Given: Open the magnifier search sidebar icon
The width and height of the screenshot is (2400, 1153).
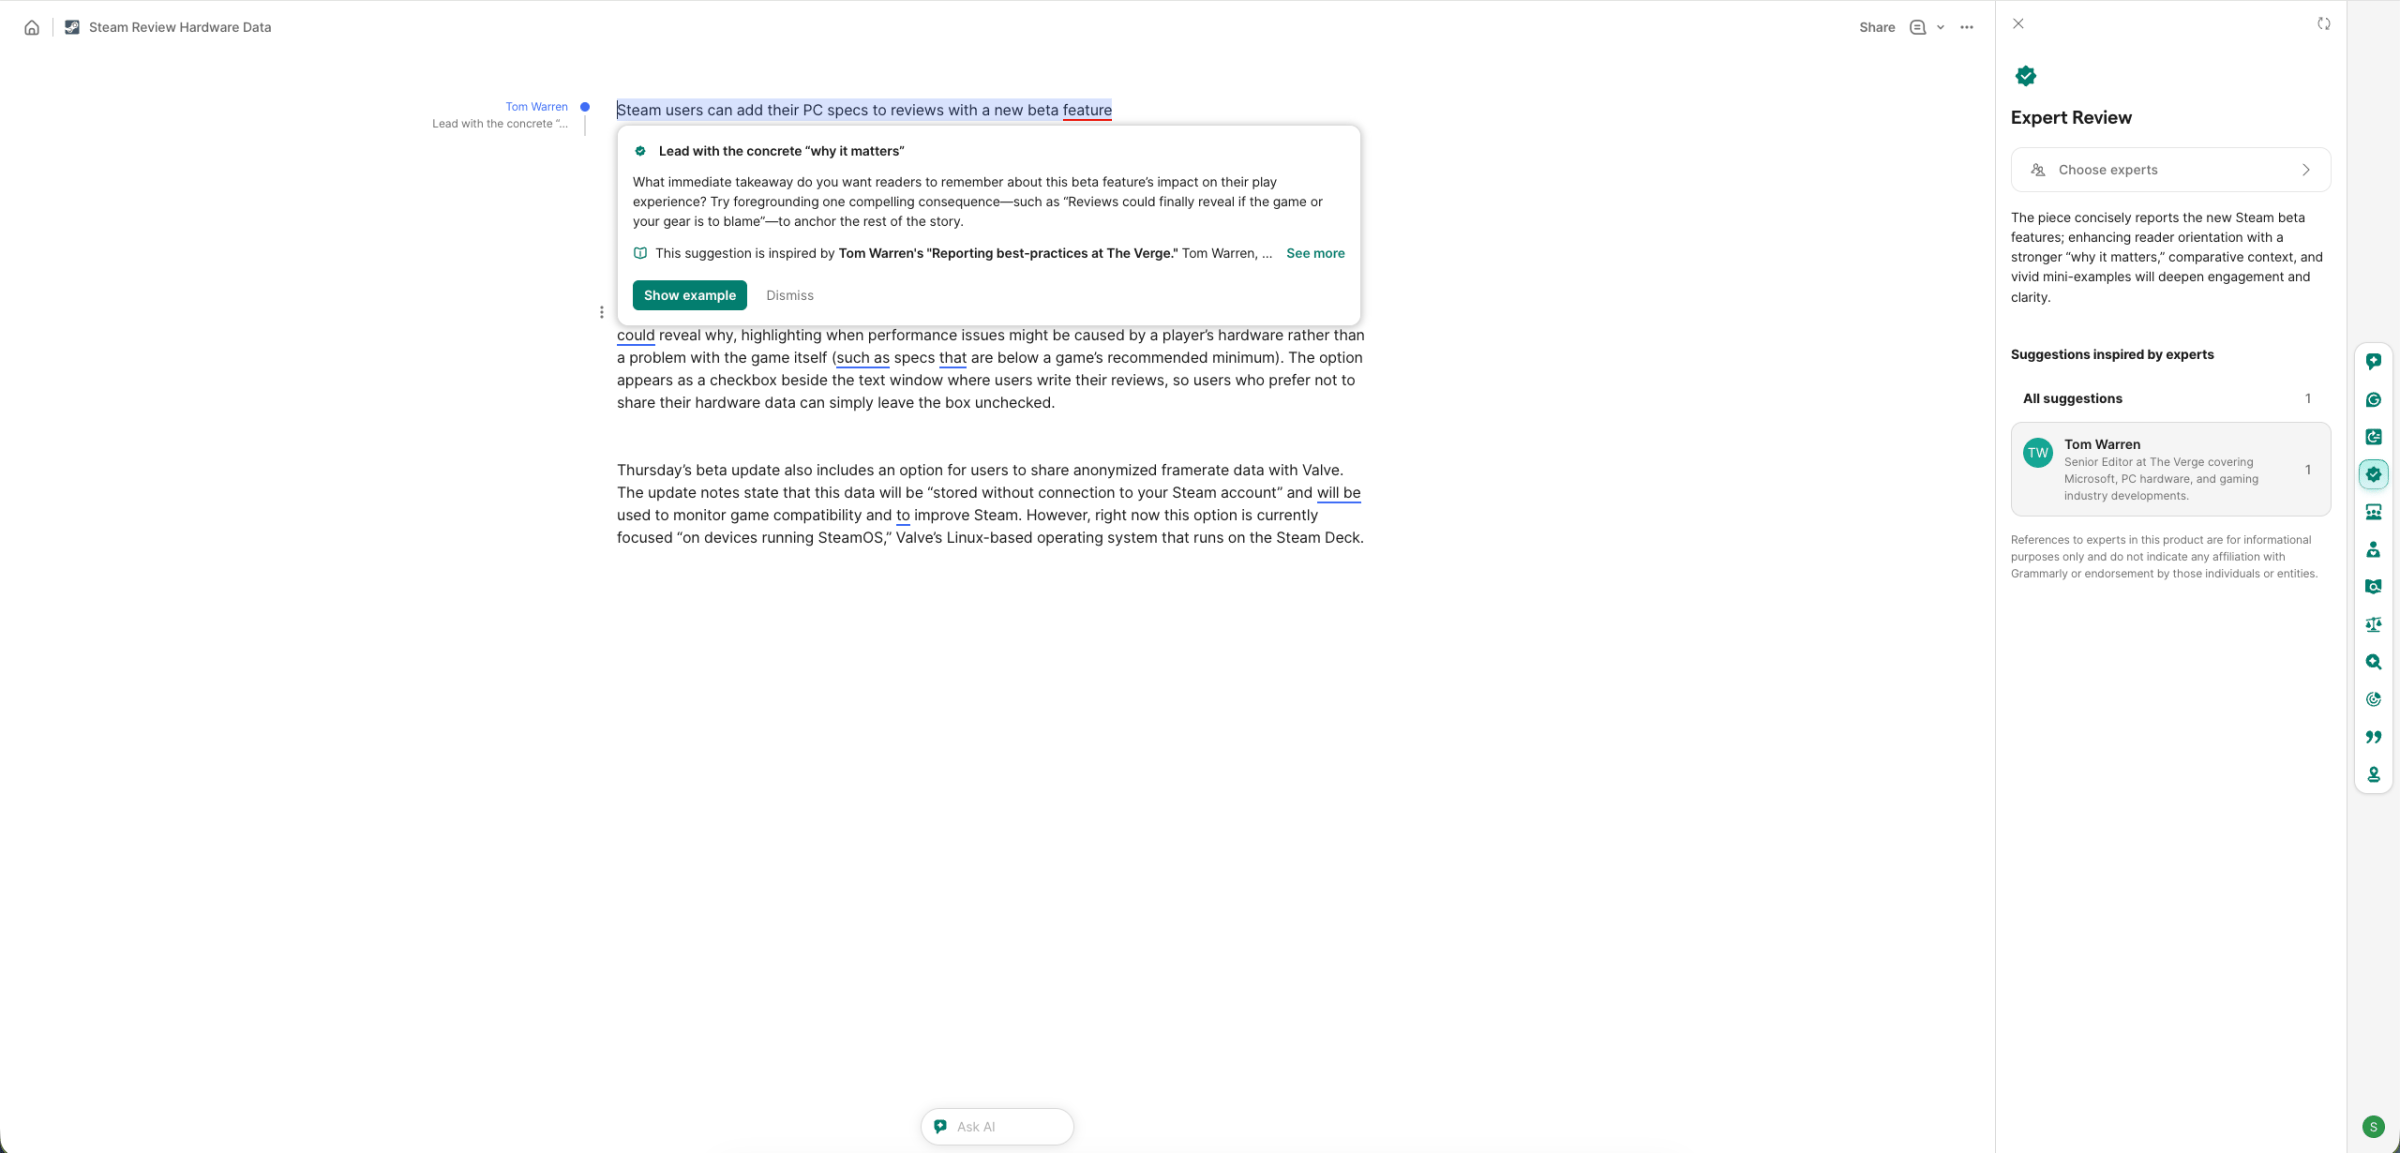Looking at the screenshot, I should tap(2373, 662).
